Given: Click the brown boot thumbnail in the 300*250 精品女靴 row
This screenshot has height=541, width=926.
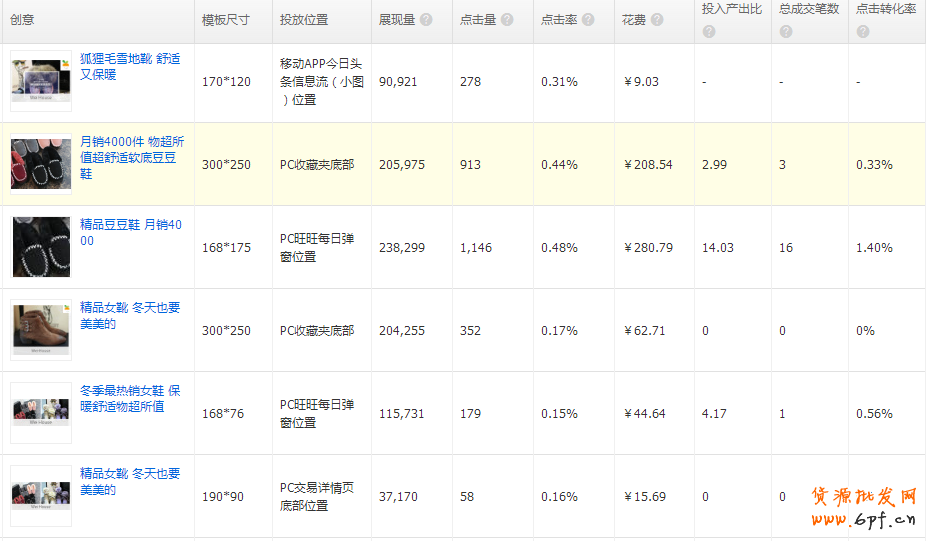Looking at the screenshot, I should tap(41, 329).
